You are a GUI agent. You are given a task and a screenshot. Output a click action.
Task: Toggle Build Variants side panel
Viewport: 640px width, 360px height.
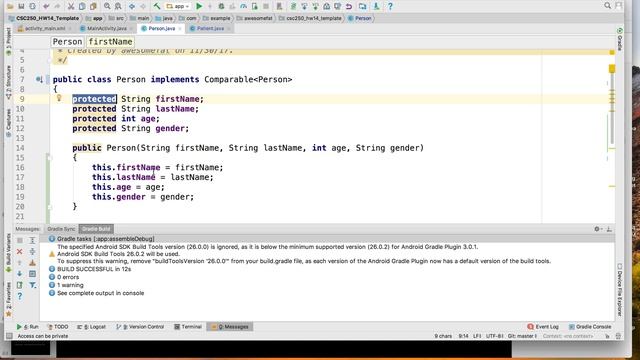point(8,253)
